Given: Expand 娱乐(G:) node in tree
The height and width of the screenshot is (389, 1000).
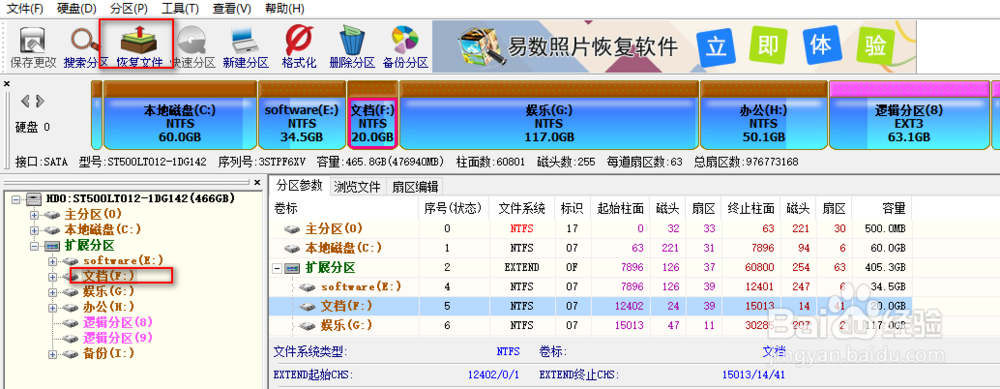Looking at the screenshot, I should click(x=52, y=292).
